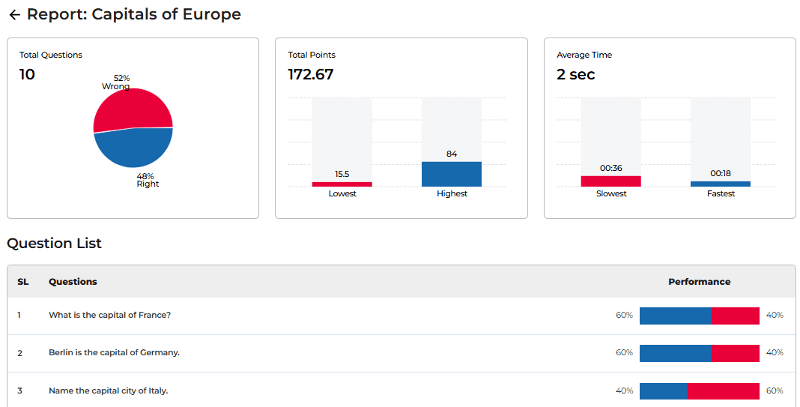Click the back arrow beside Report title

click(14, 15)
